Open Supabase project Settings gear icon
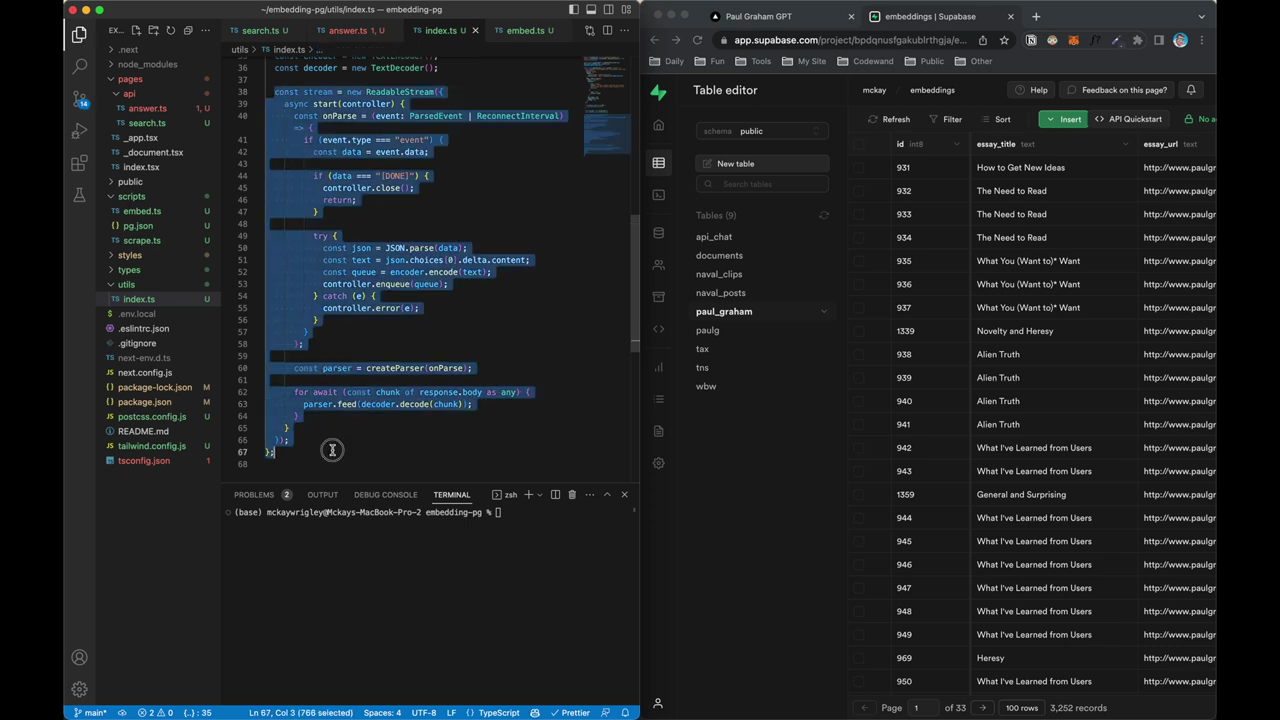The width and height of the screenshot is (1280, 720). coord(658,463)
